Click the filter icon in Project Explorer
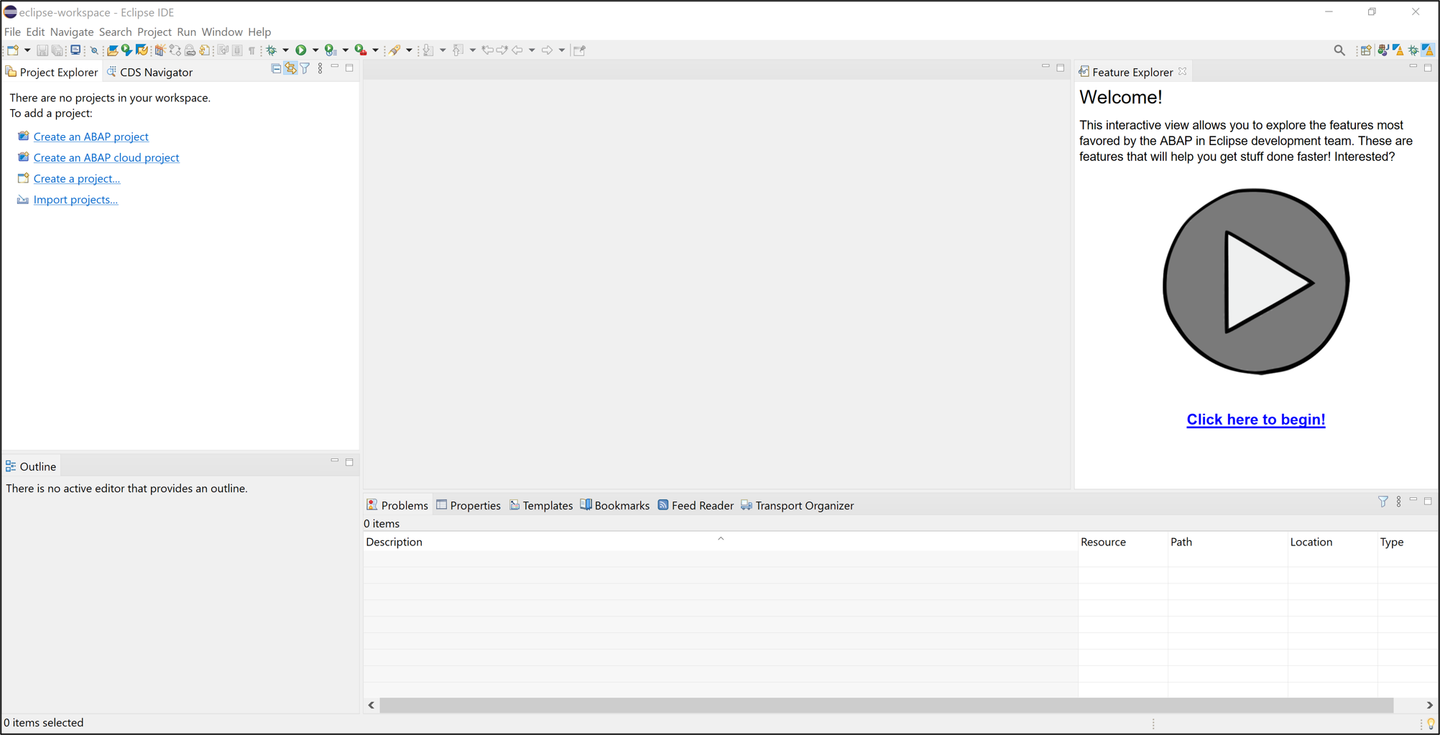This screenshot has width=1440, height=735. (305, 69)
